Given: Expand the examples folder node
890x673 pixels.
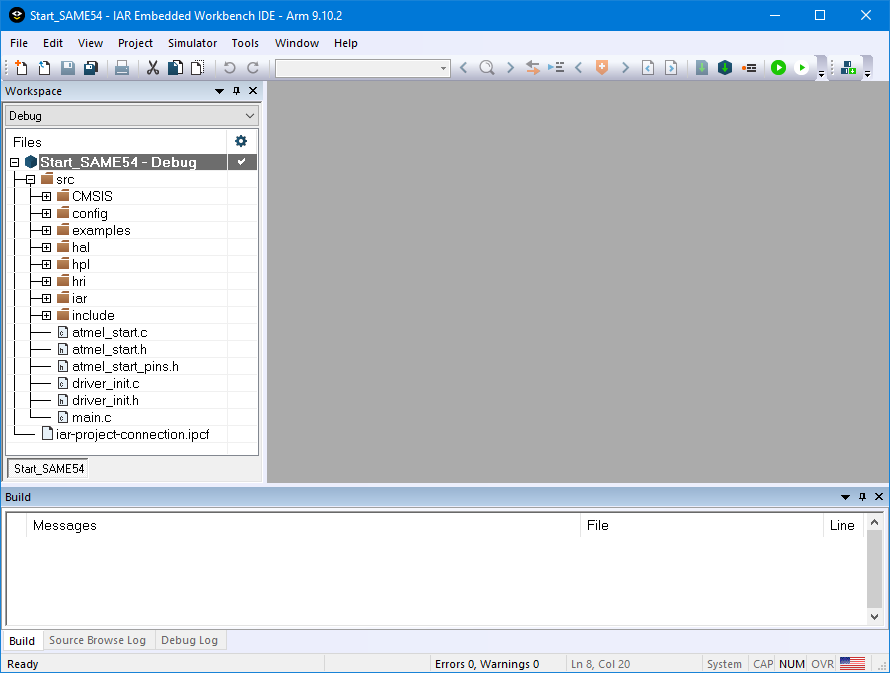Looking at the screenshot, I should point(46,231).
